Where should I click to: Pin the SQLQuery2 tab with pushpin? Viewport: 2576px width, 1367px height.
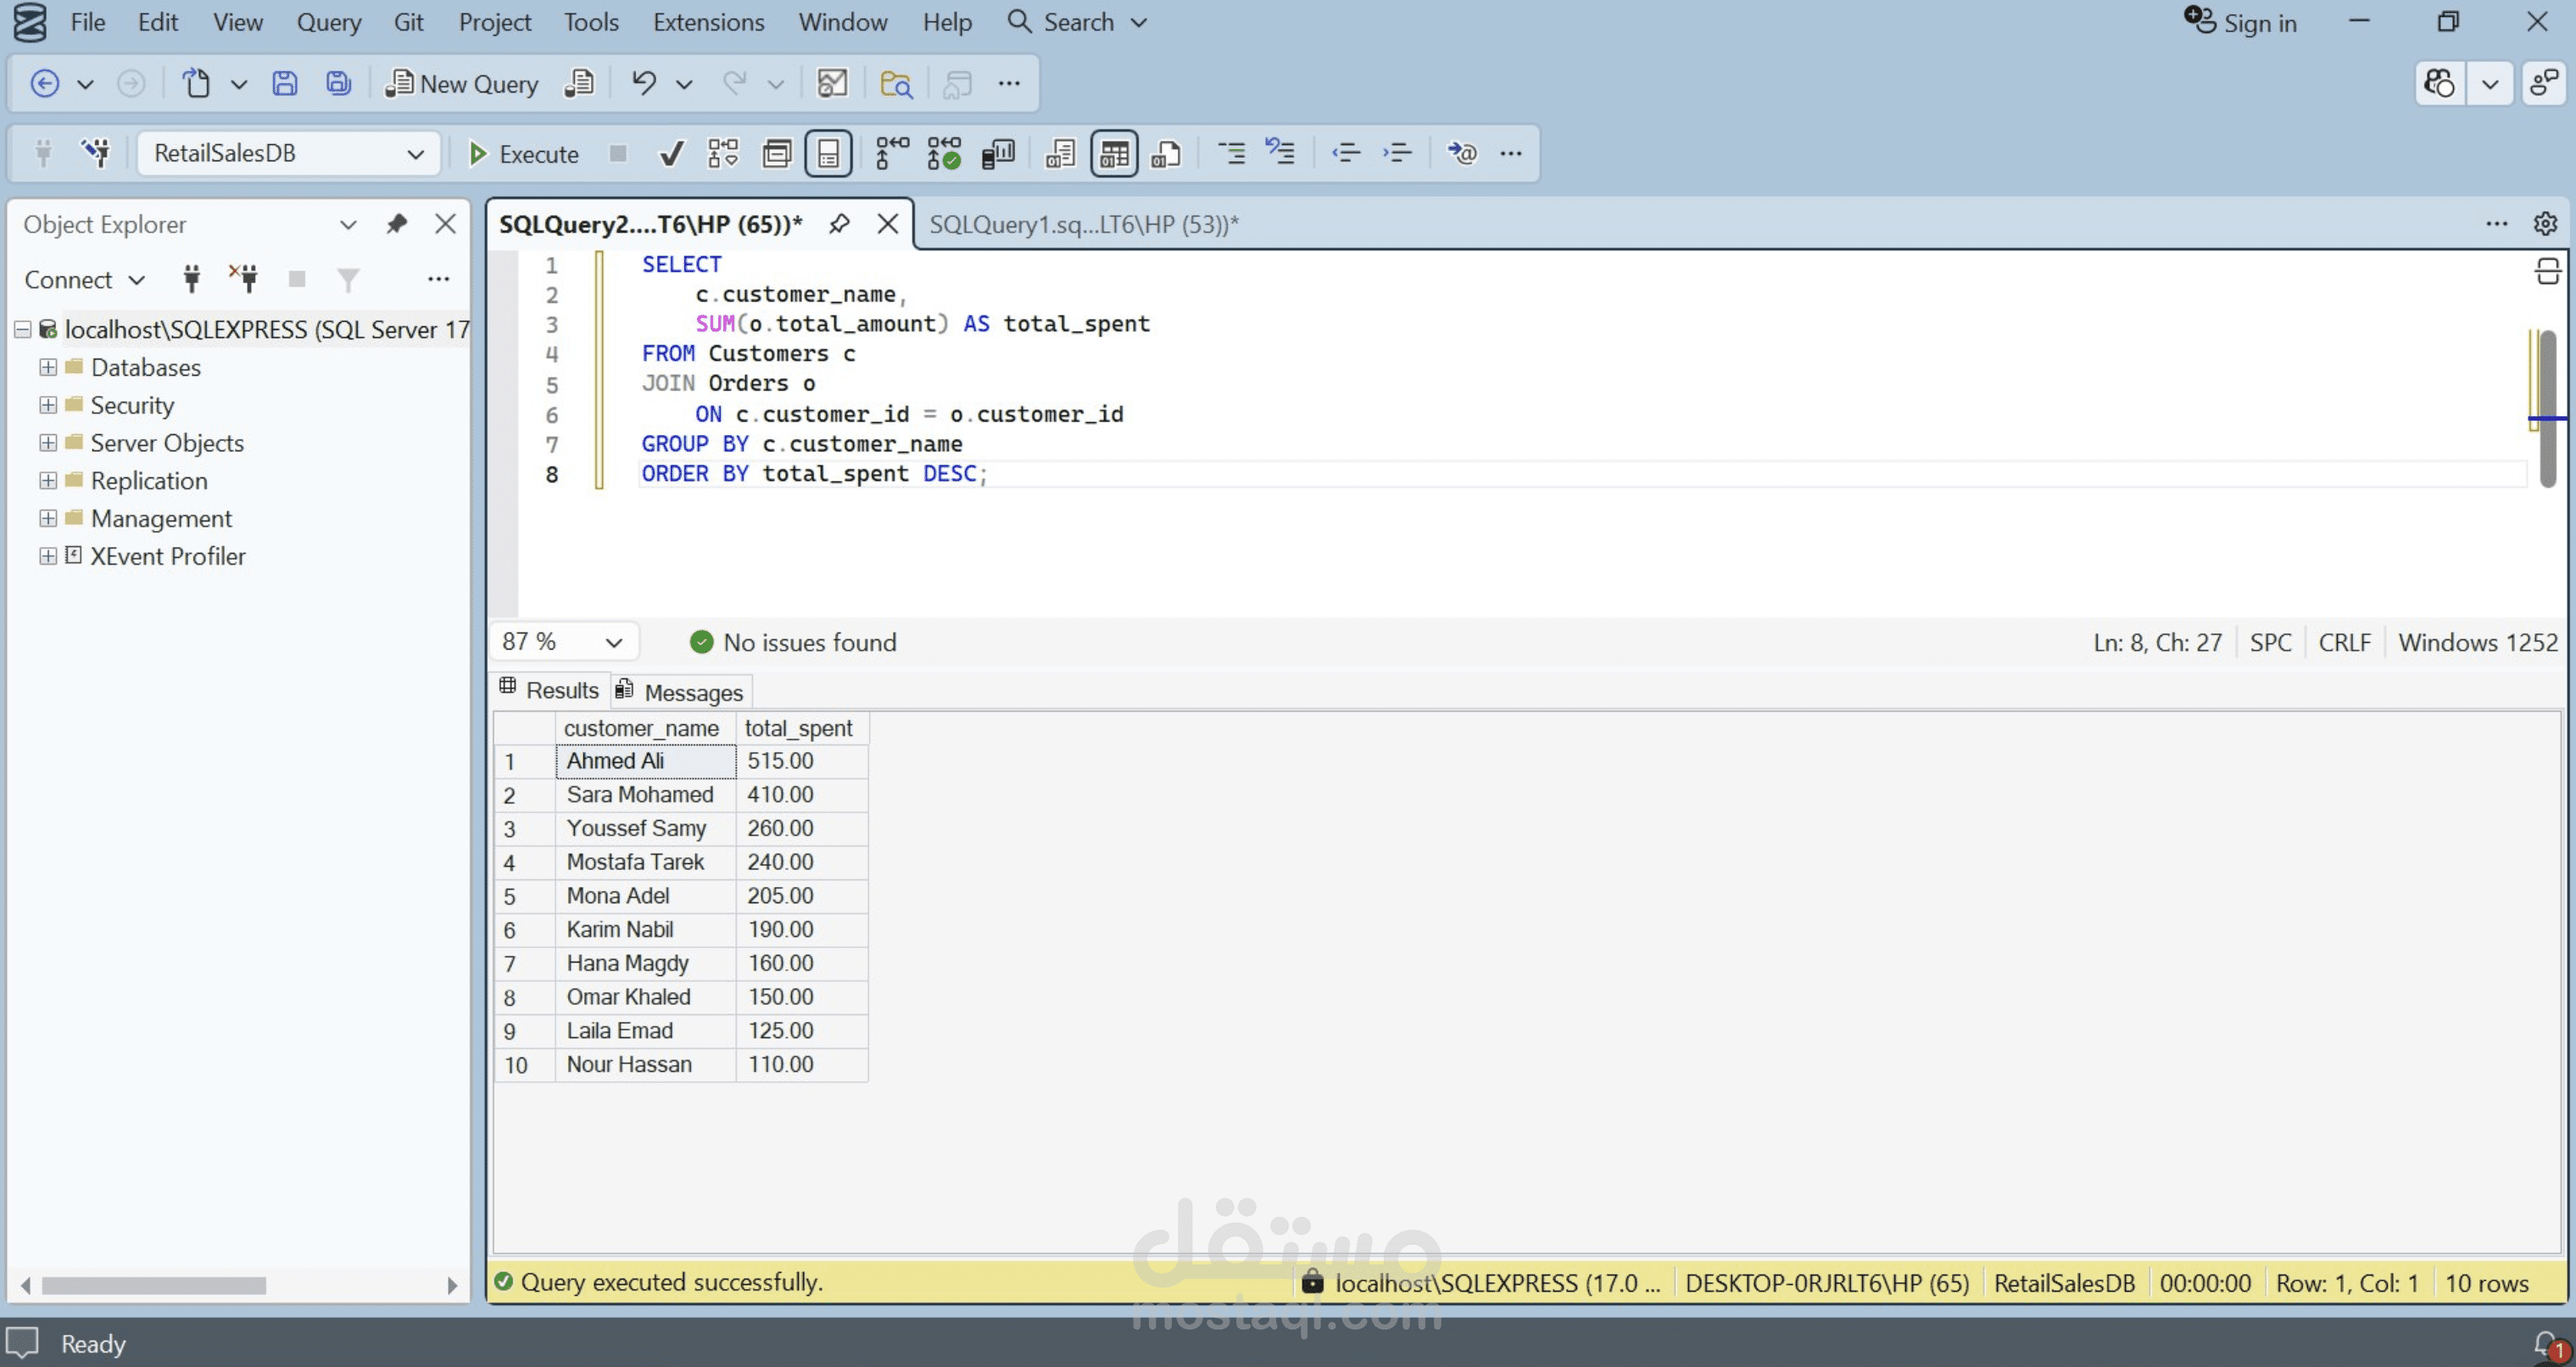click(x=839, y=224)
